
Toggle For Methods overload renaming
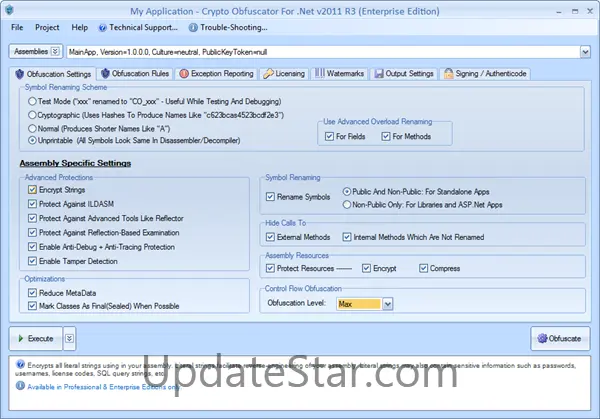[x=386, y=136]
